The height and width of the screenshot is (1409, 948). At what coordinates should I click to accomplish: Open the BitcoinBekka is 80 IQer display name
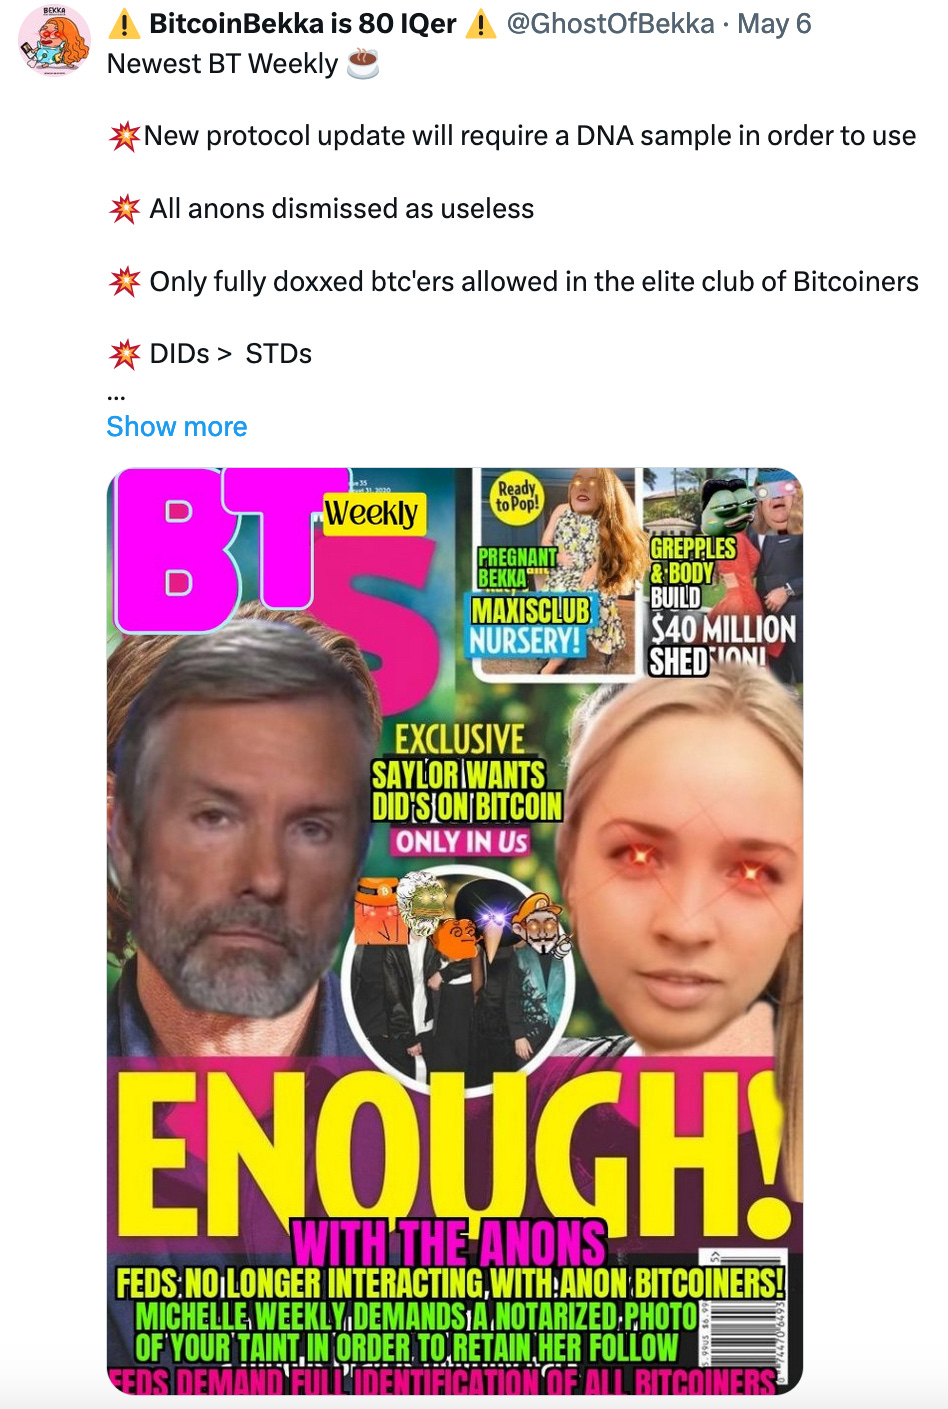point(303,23)
